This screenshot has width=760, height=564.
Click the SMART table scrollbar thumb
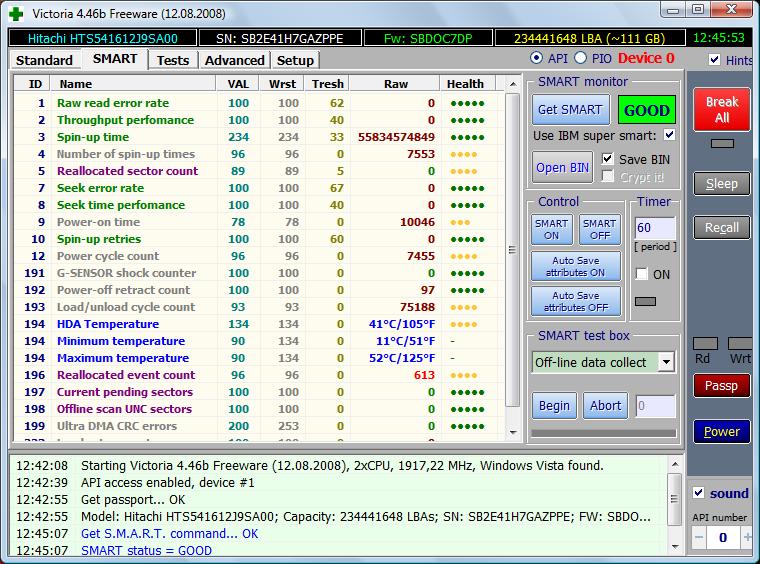coord(512,250)
